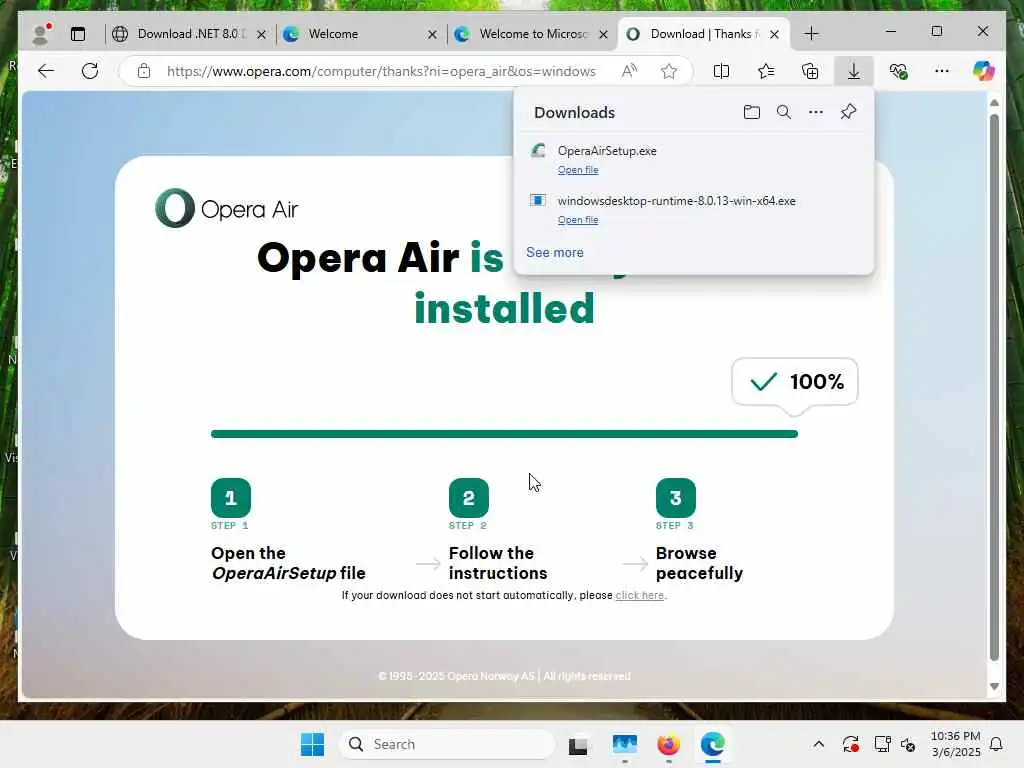Screen dimensions: 1024x768
Task: Click the 'click here' download link
Action: tap(639, 595)
